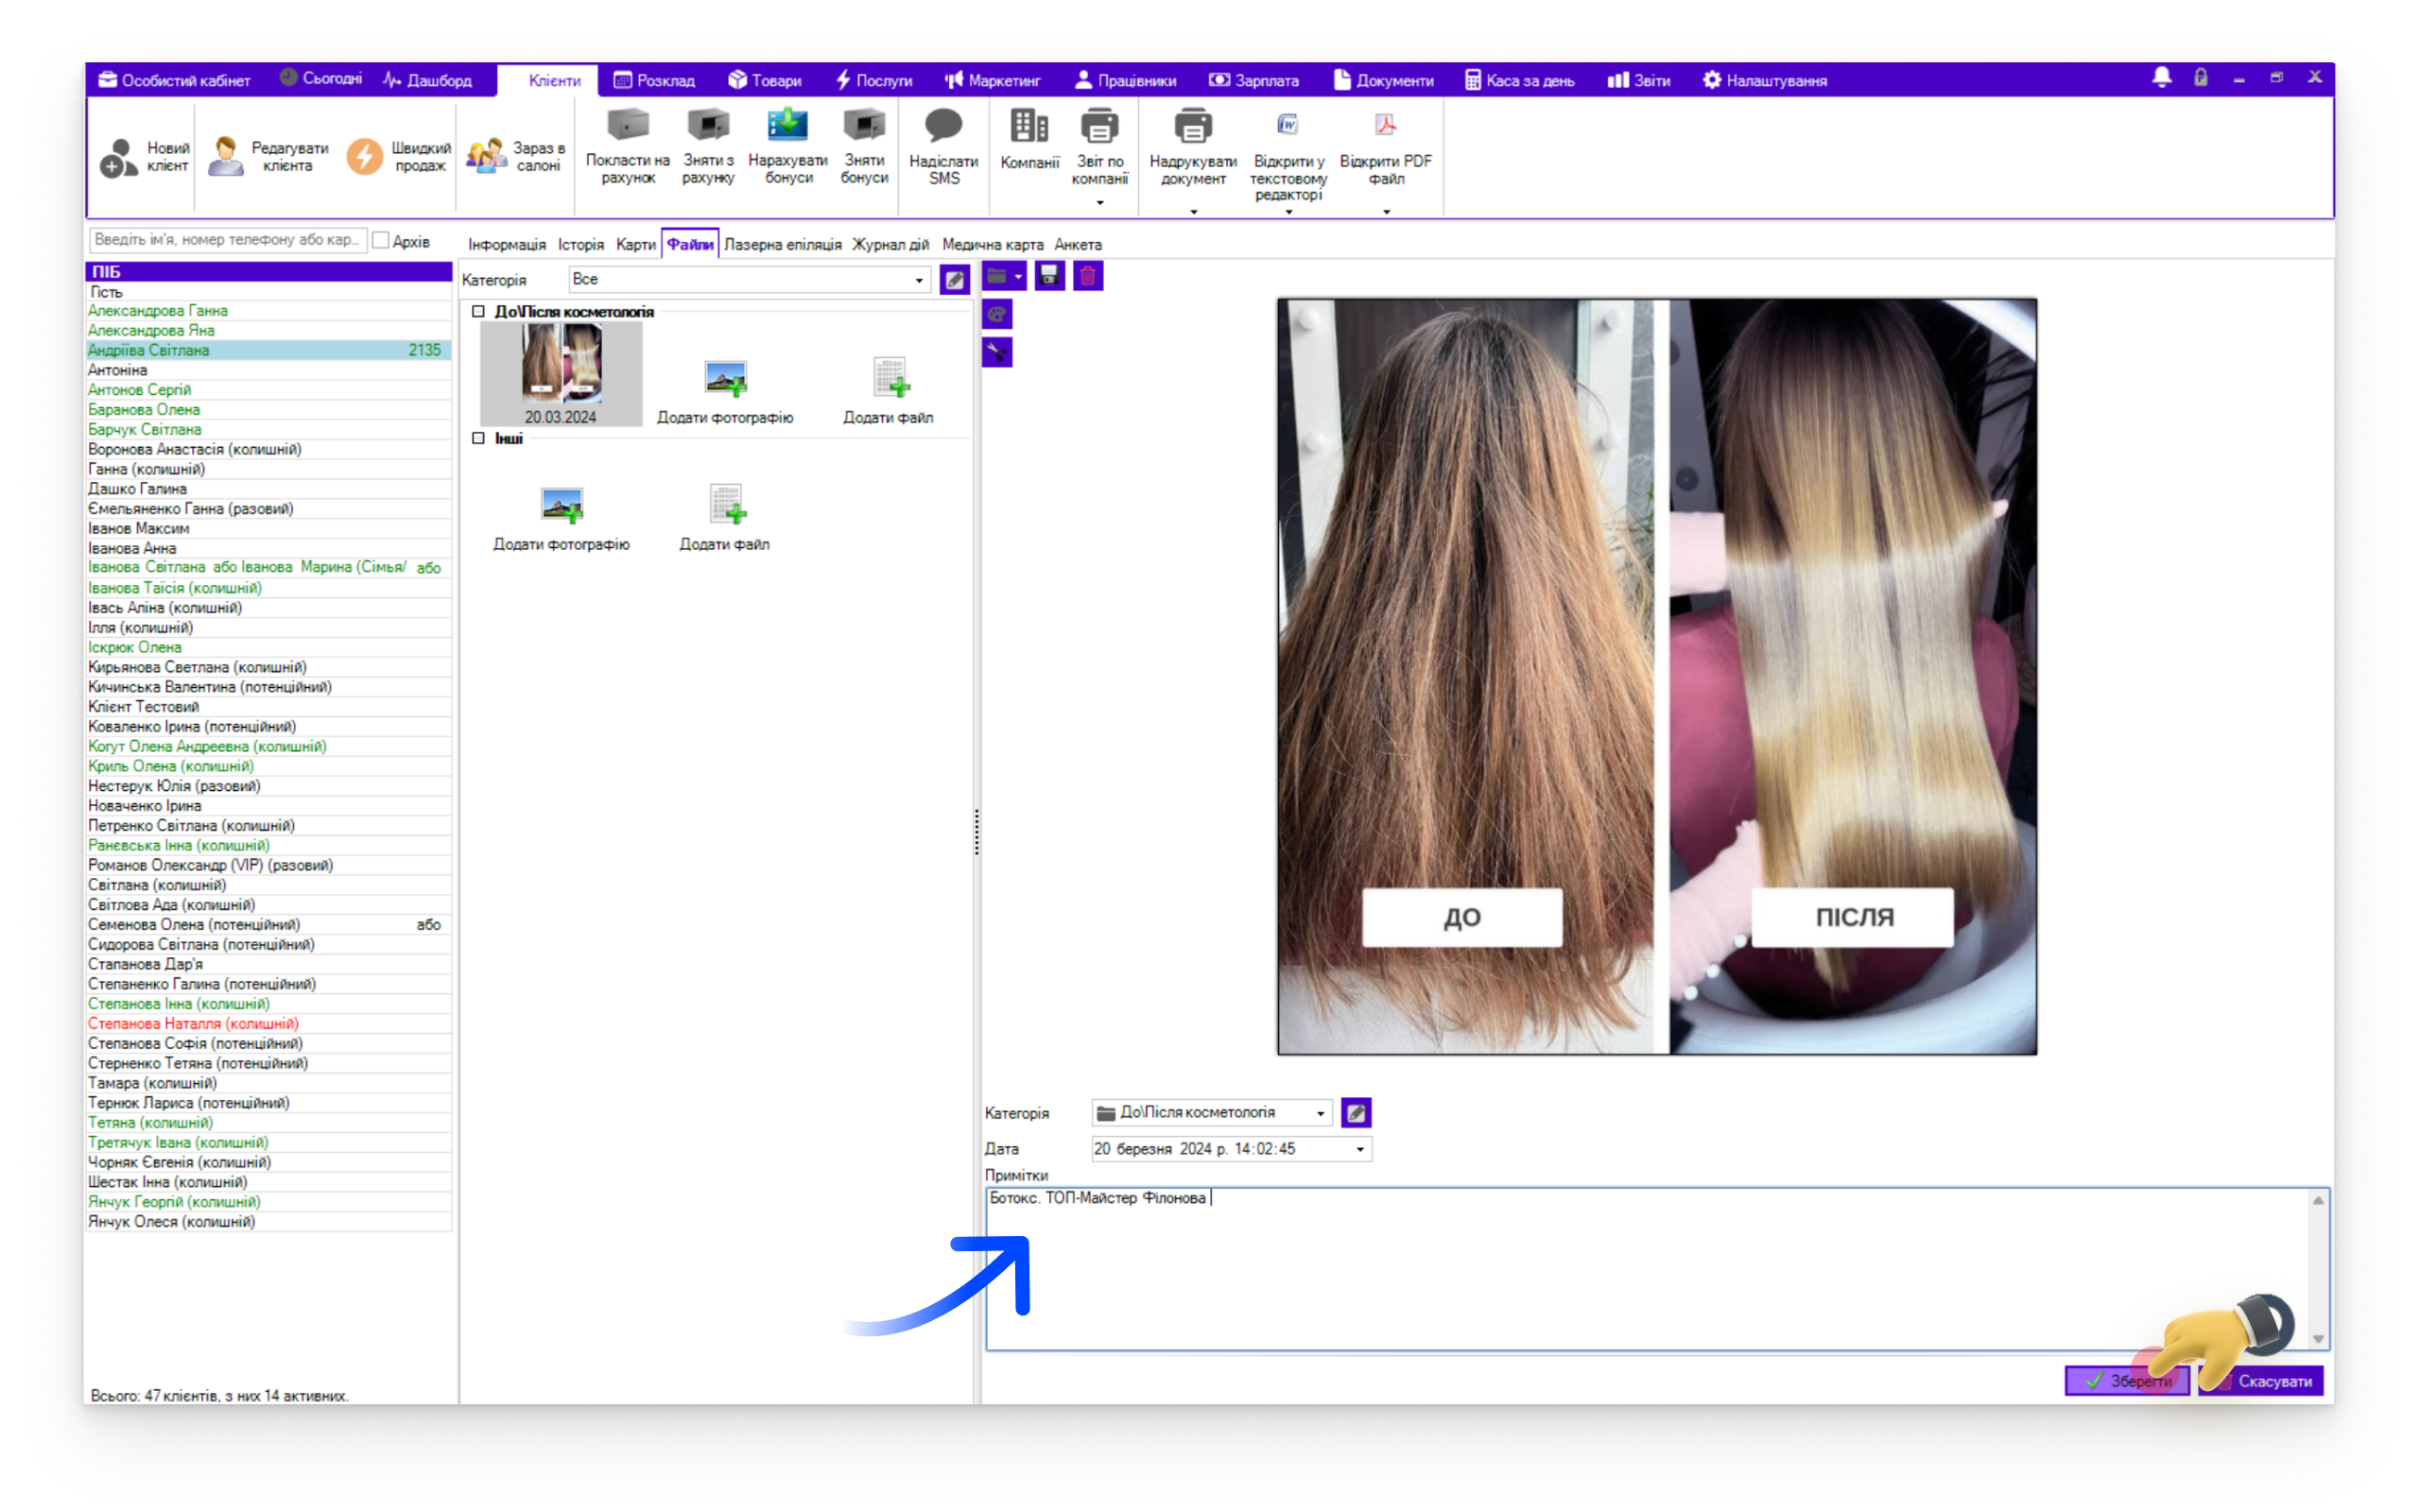This screenshot has width=2420, height=1512.
Task: Click Нарахувати бонуси icon
Action: click(788, 125)
